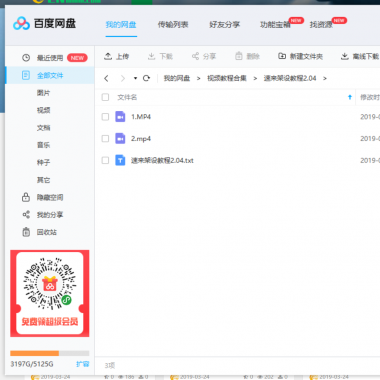This screenshot has width=380, height=380.
Task: Open 我的分享 in the sidebar
Action: coord(50,215)
